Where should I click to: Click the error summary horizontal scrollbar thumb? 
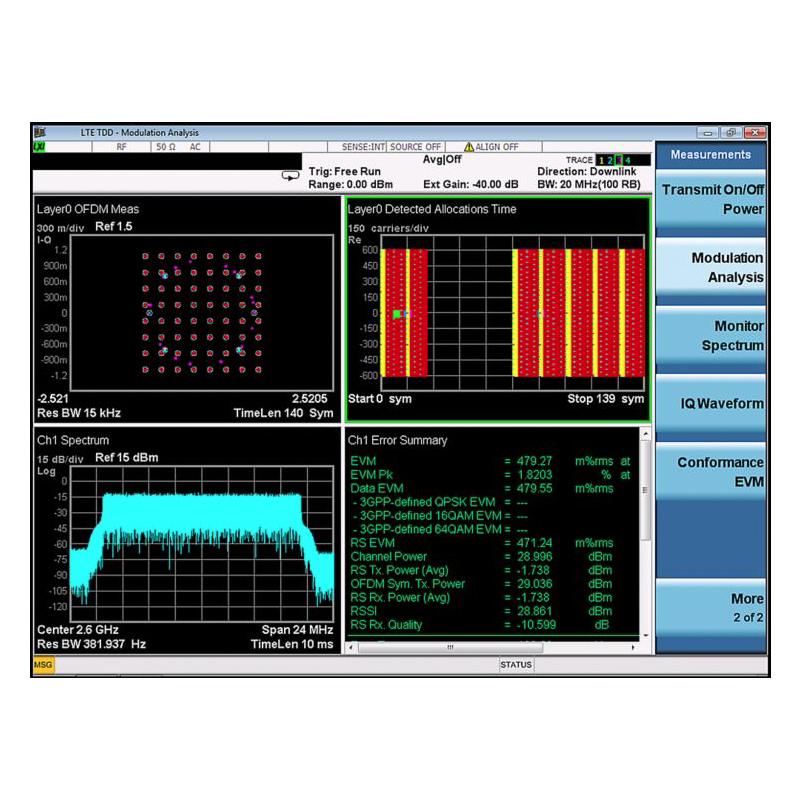pyautogui.click(x=450, y=647)
